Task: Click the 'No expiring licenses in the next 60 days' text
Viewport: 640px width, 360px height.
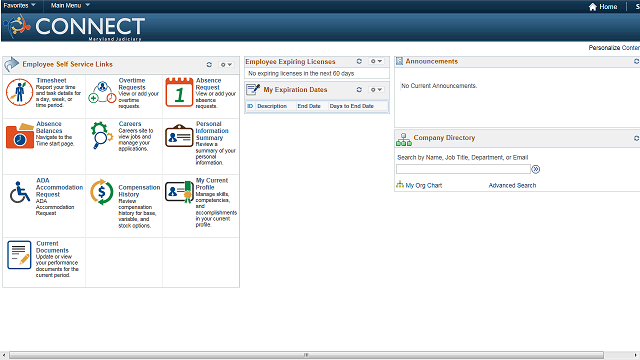Action: [x=301, y=73]
